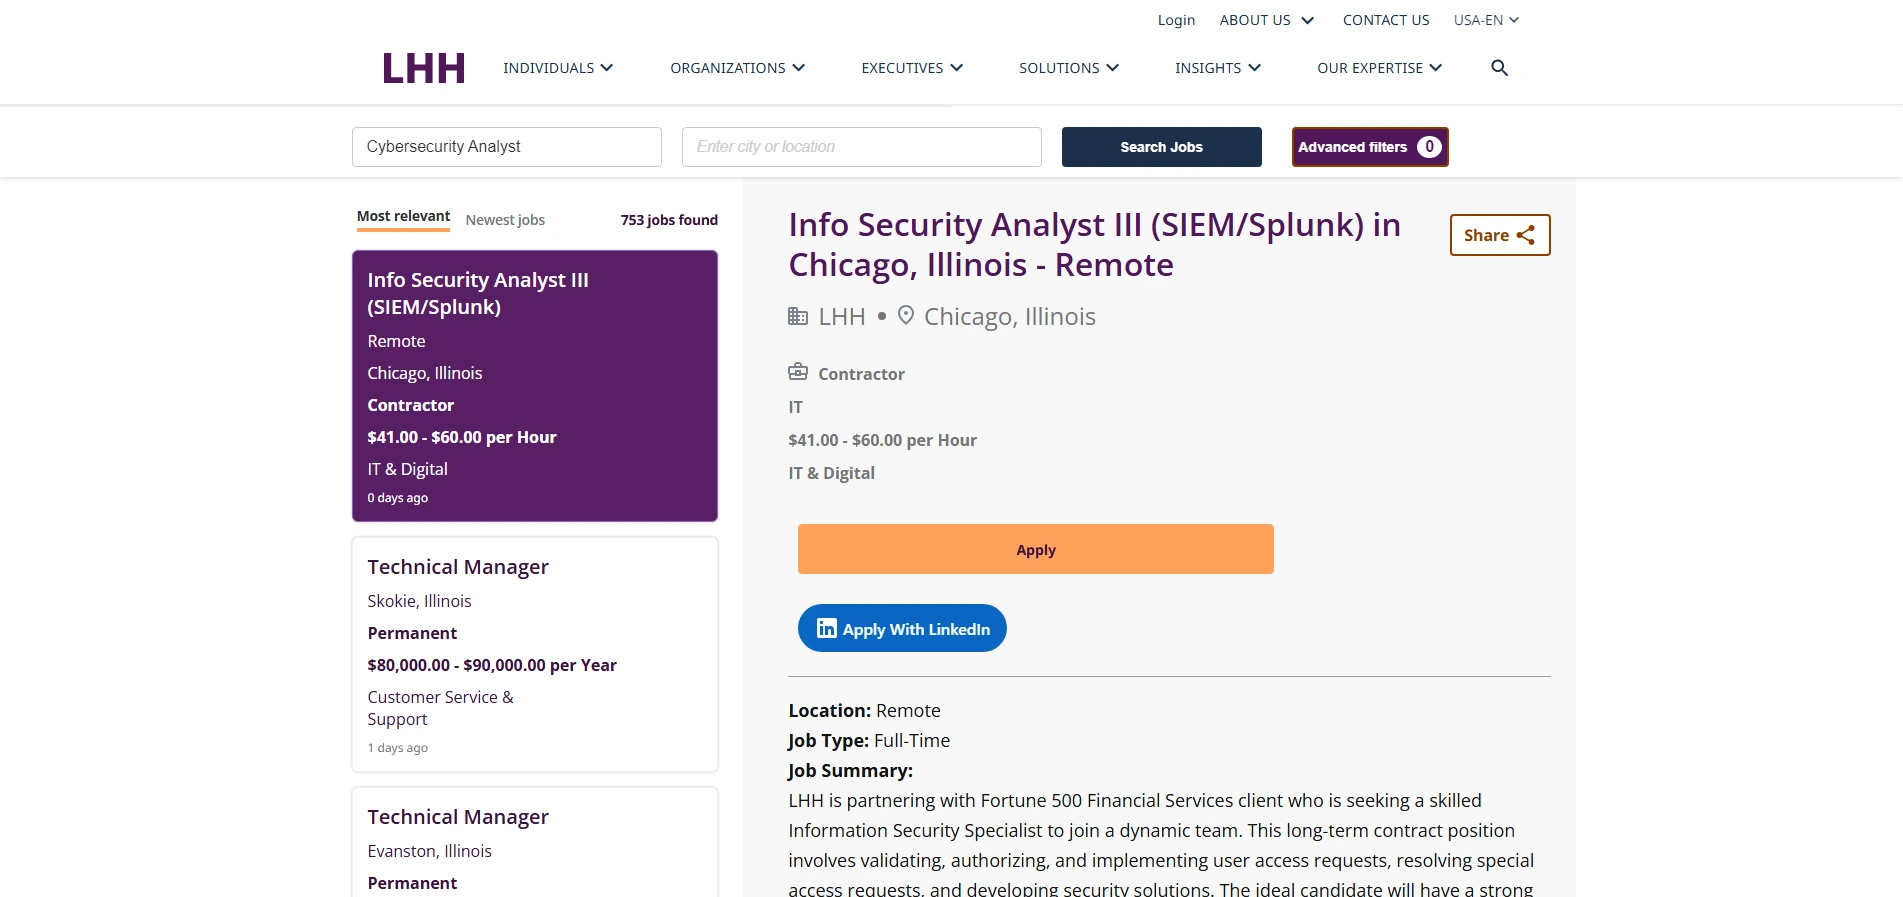1903x897 pixels.
Task: Click 'Customer Service & Support' category text
Action: (x=440, y=708)
